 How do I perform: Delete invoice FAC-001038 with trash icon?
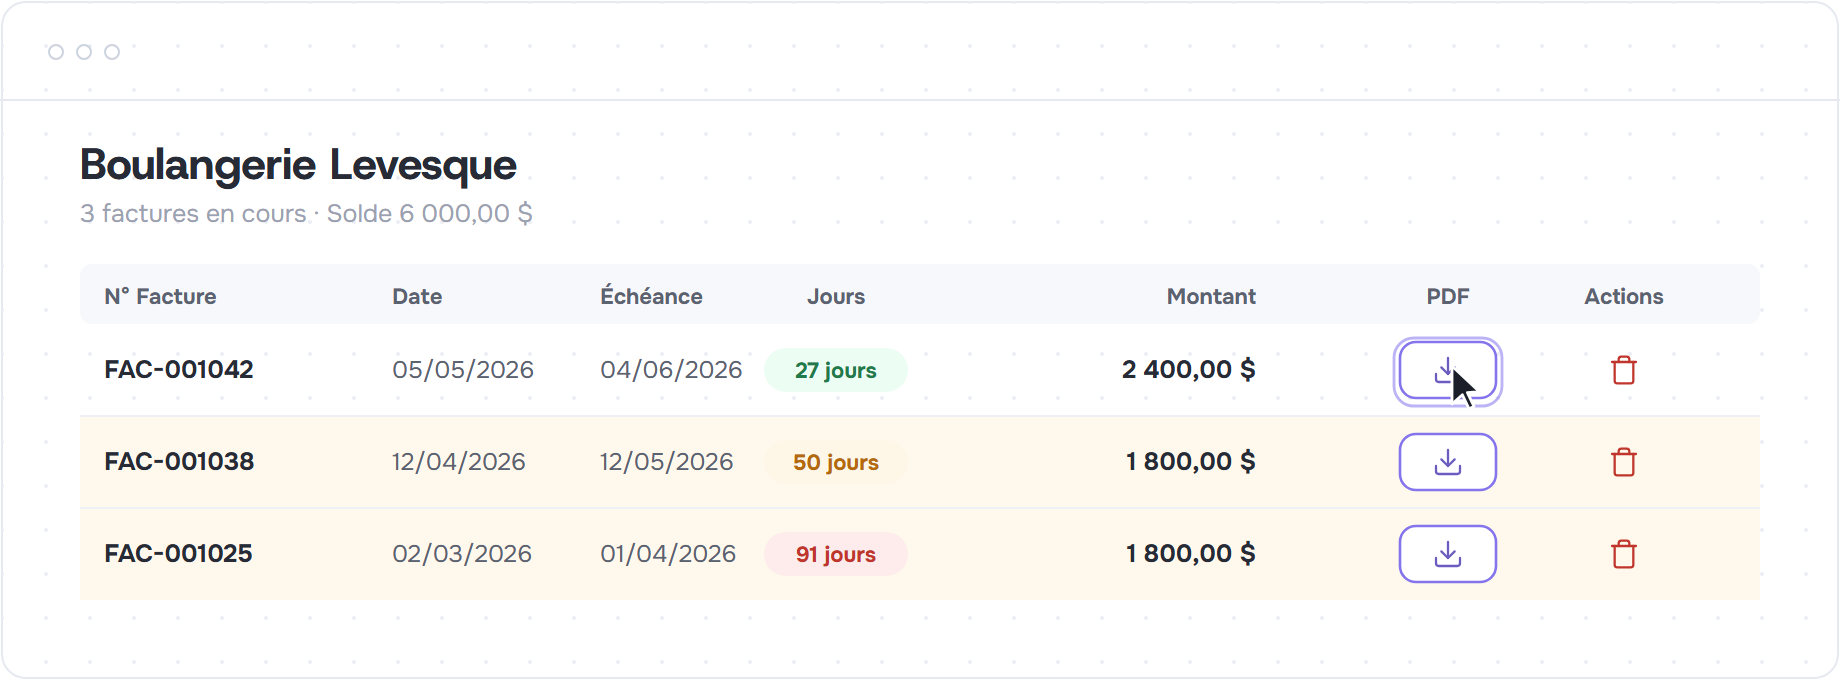click(1624, 462)
